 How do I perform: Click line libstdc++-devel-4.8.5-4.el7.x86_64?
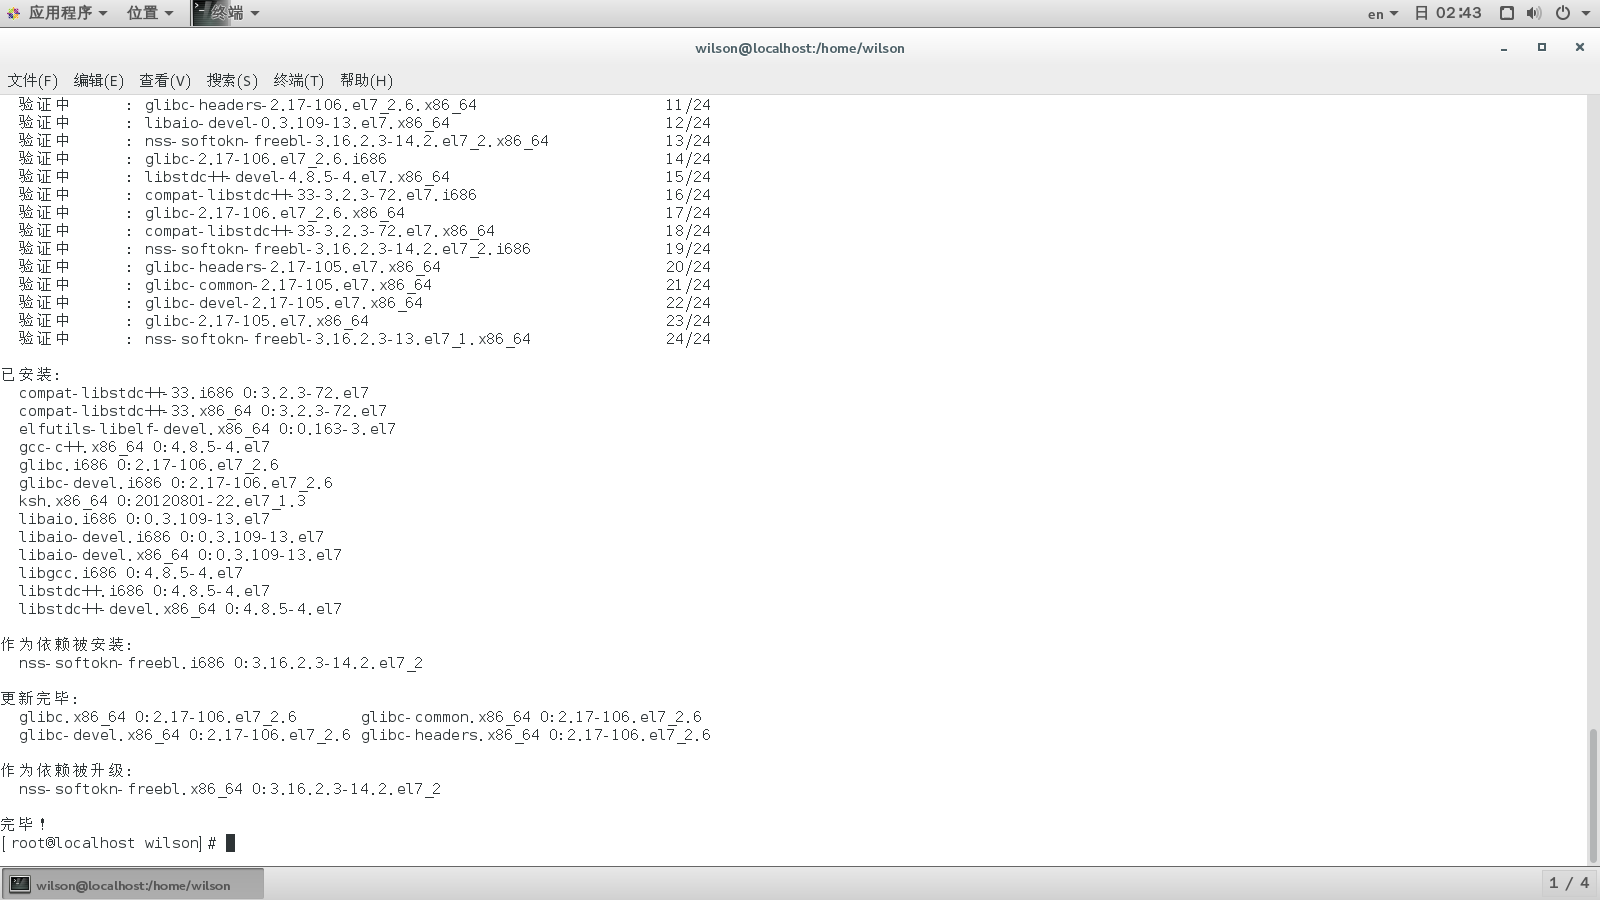click(297, 177)
